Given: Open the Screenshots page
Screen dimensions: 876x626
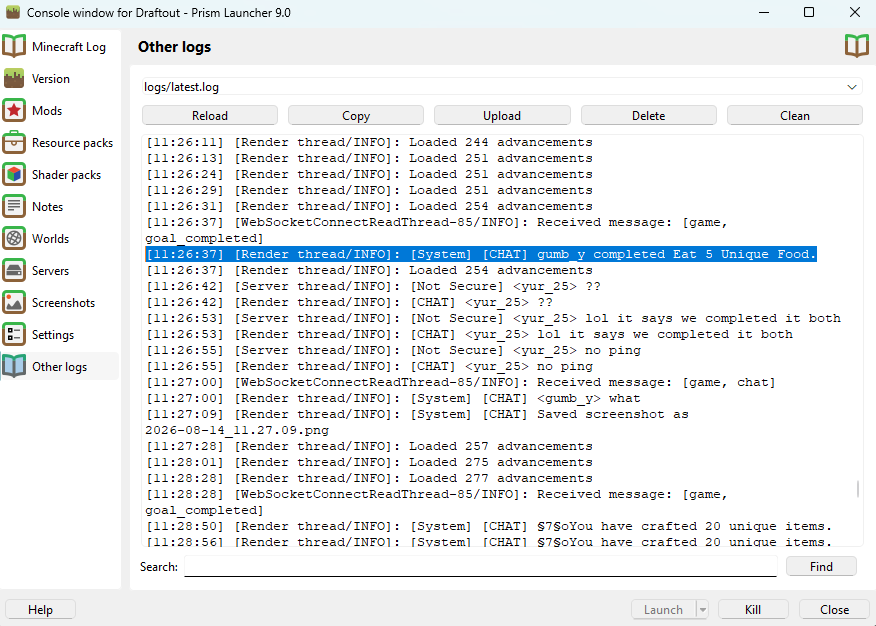Looking at the screenshot, I should [x=60, y=303].
